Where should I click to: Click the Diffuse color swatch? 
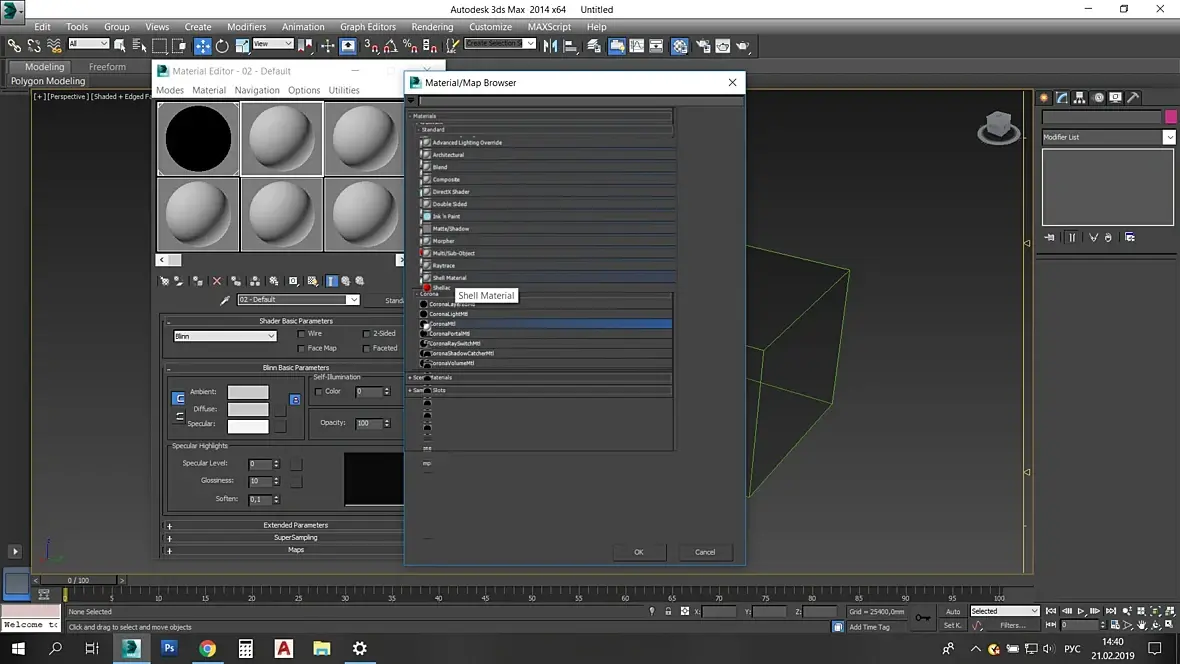pos(248,409)
